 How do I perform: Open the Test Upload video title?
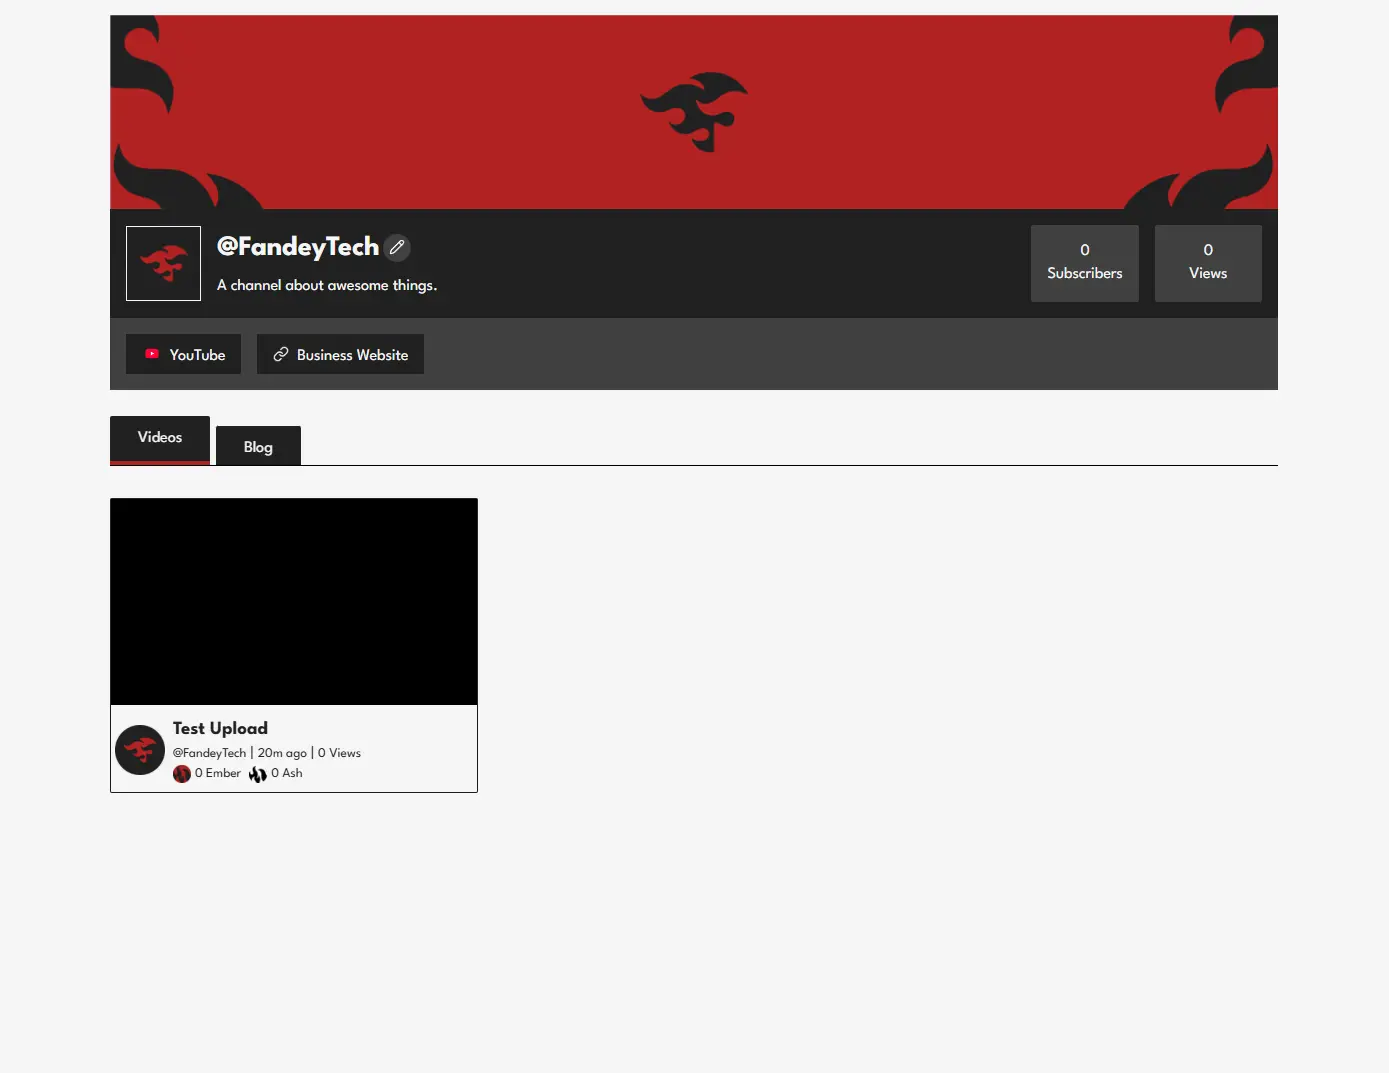pyautogui.click(x=220, y=728)
